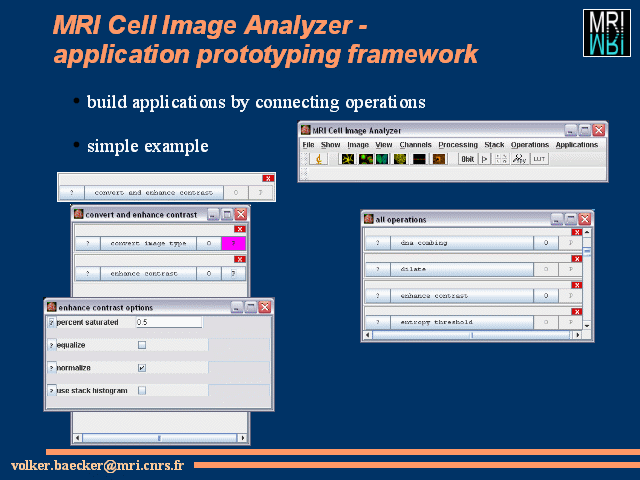Click the all operations window title icon
Viewport: 640px width, 480px height.
[369, 219]
